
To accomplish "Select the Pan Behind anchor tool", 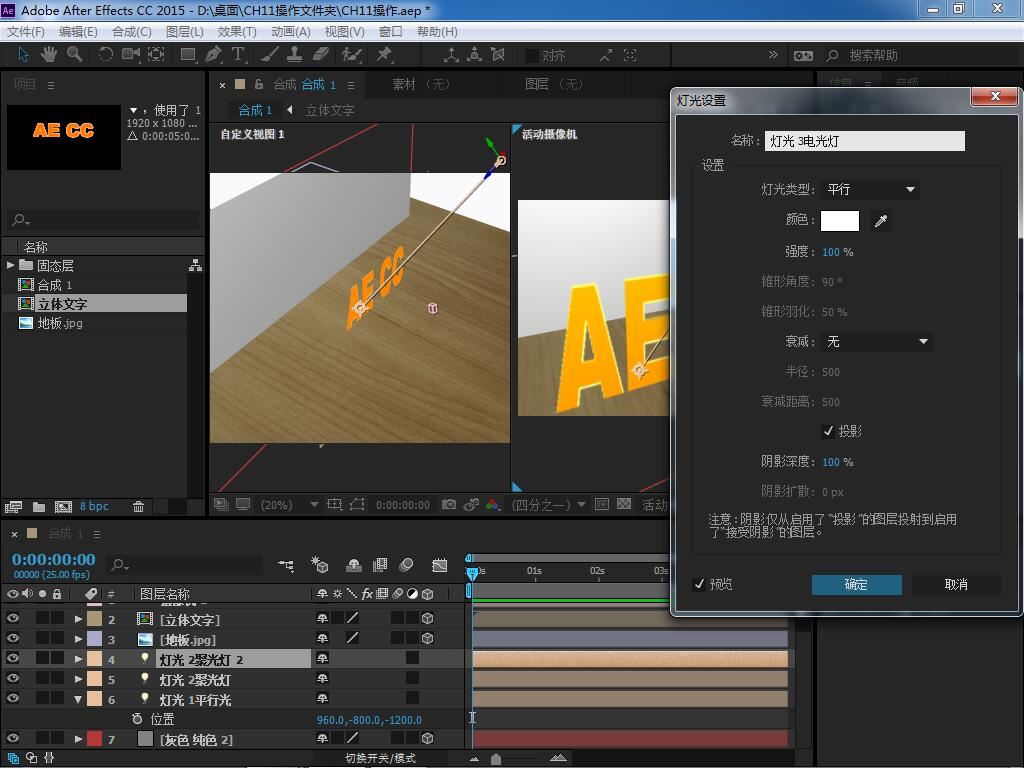I will pyautogui.click(x=156, y=55).
